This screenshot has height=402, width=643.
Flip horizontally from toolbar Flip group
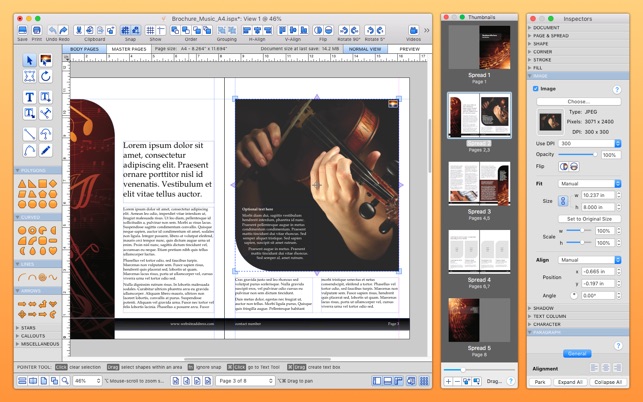[317, 30]
